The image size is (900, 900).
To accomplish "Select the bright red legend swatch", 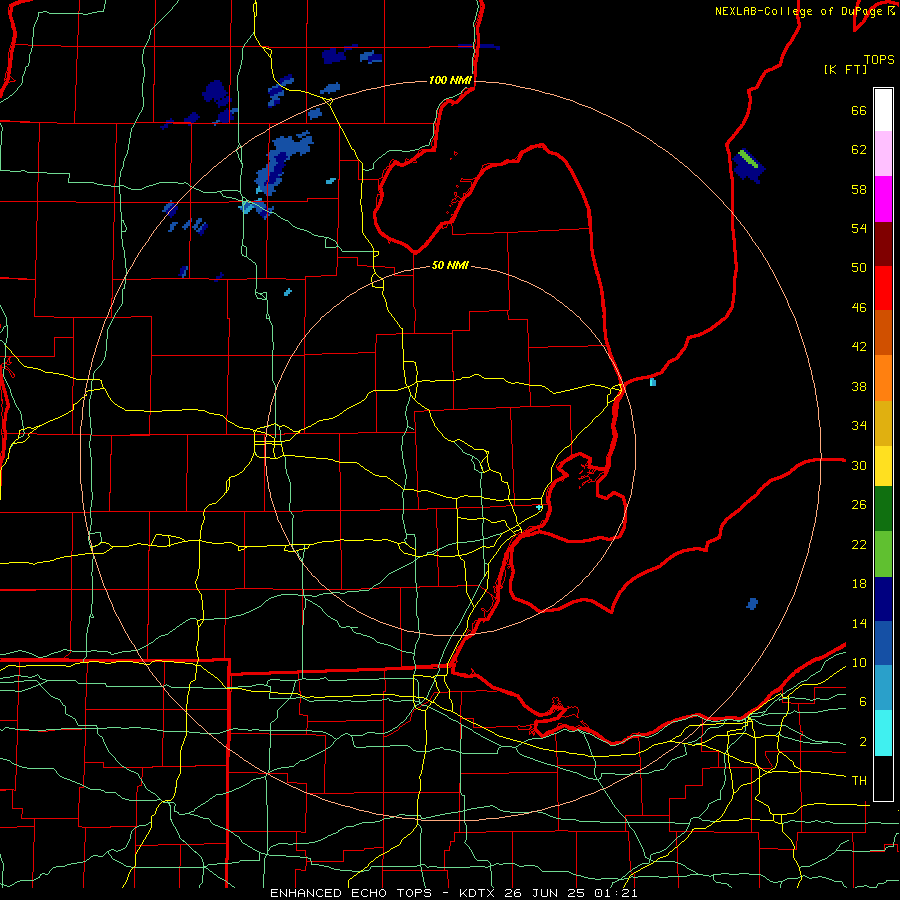I will point(883,288).
